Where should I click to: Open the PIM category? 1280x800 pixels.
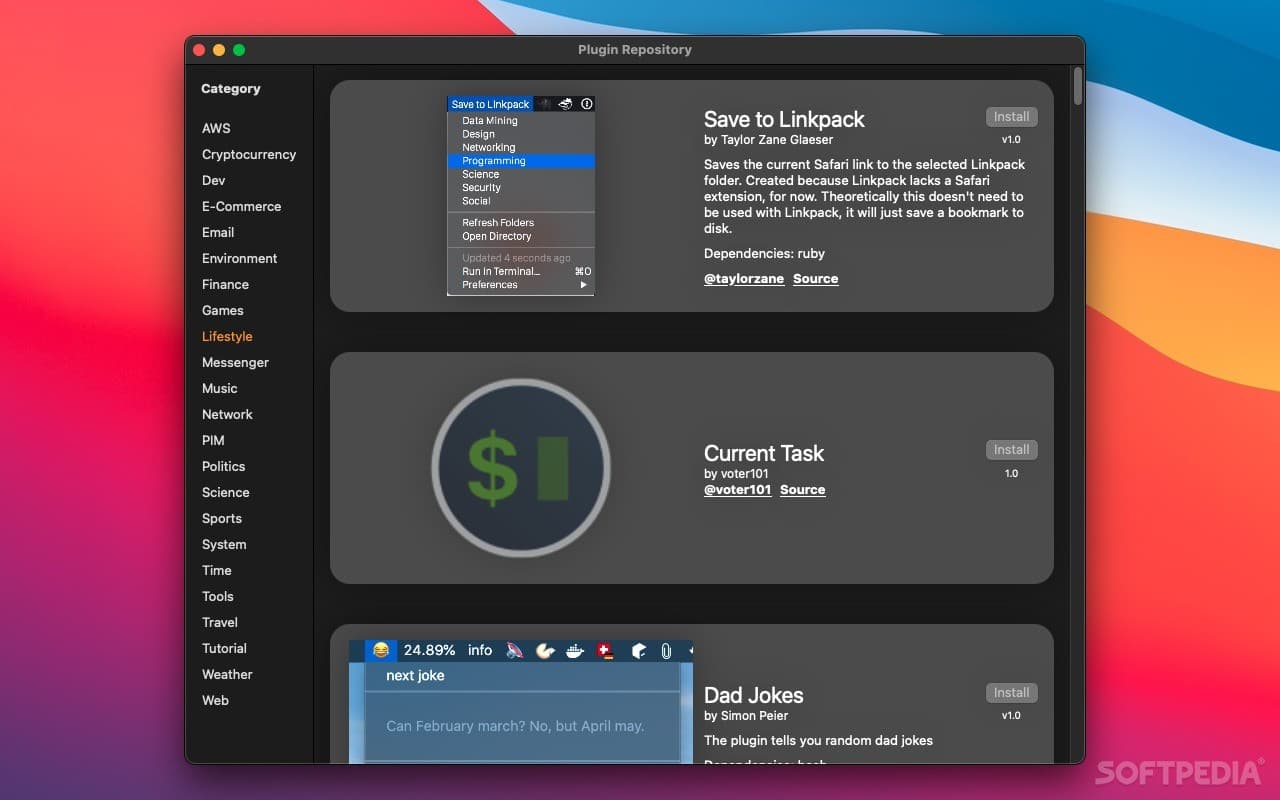(213, 440)
